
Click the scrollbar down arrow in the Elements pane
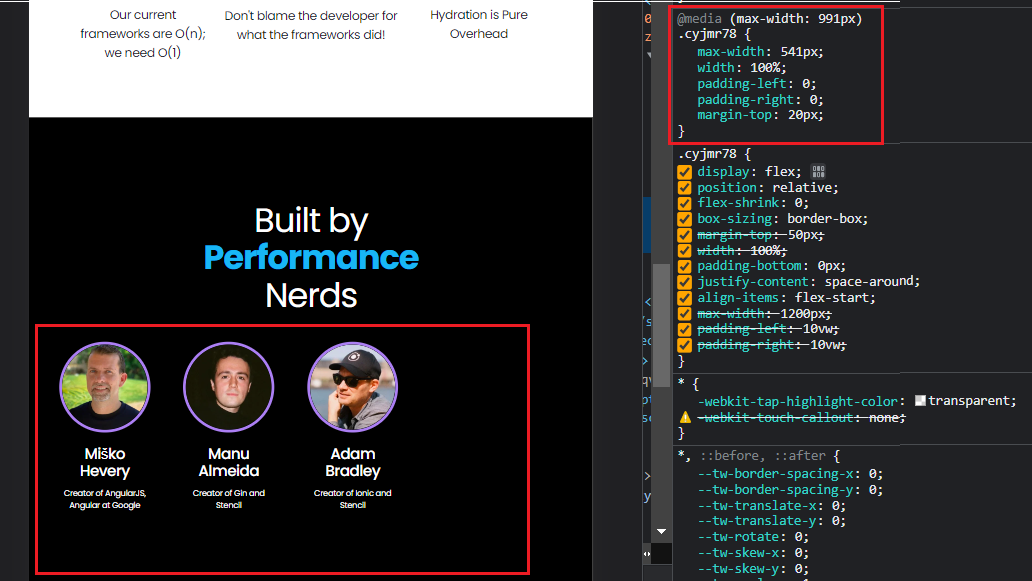(x=661, y=531)
